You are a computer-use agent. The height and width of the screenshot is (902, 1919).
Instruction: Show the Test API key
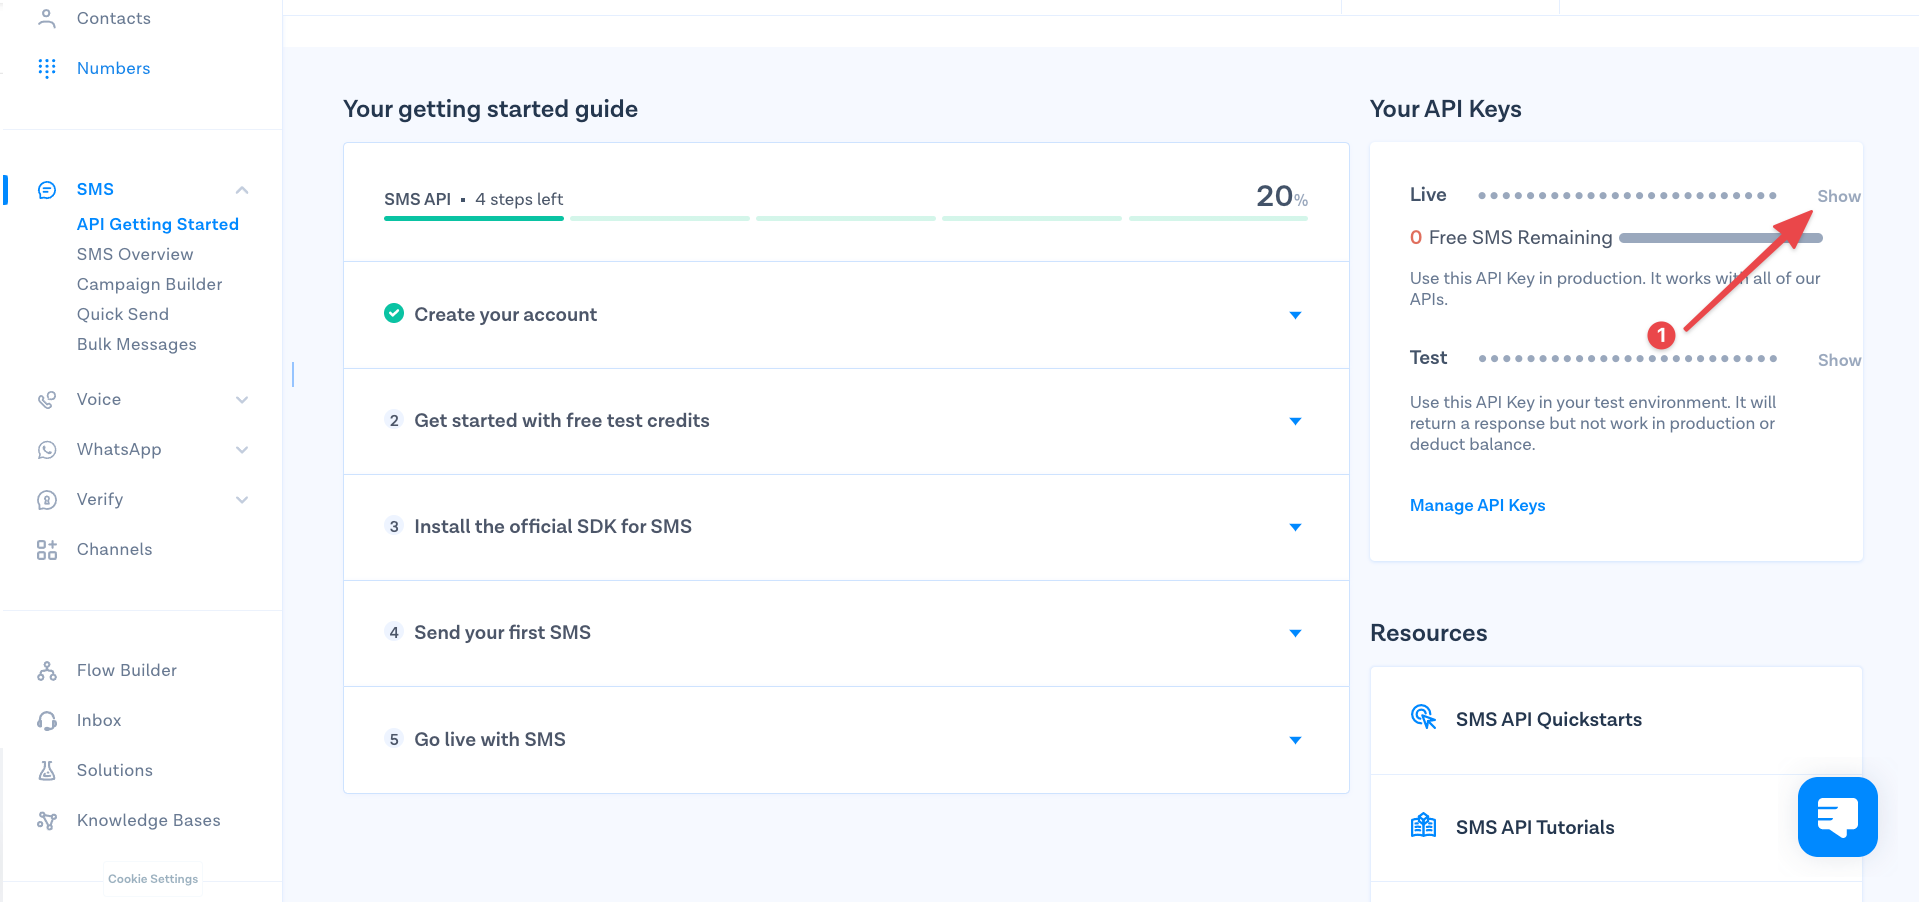point(1839,360)
